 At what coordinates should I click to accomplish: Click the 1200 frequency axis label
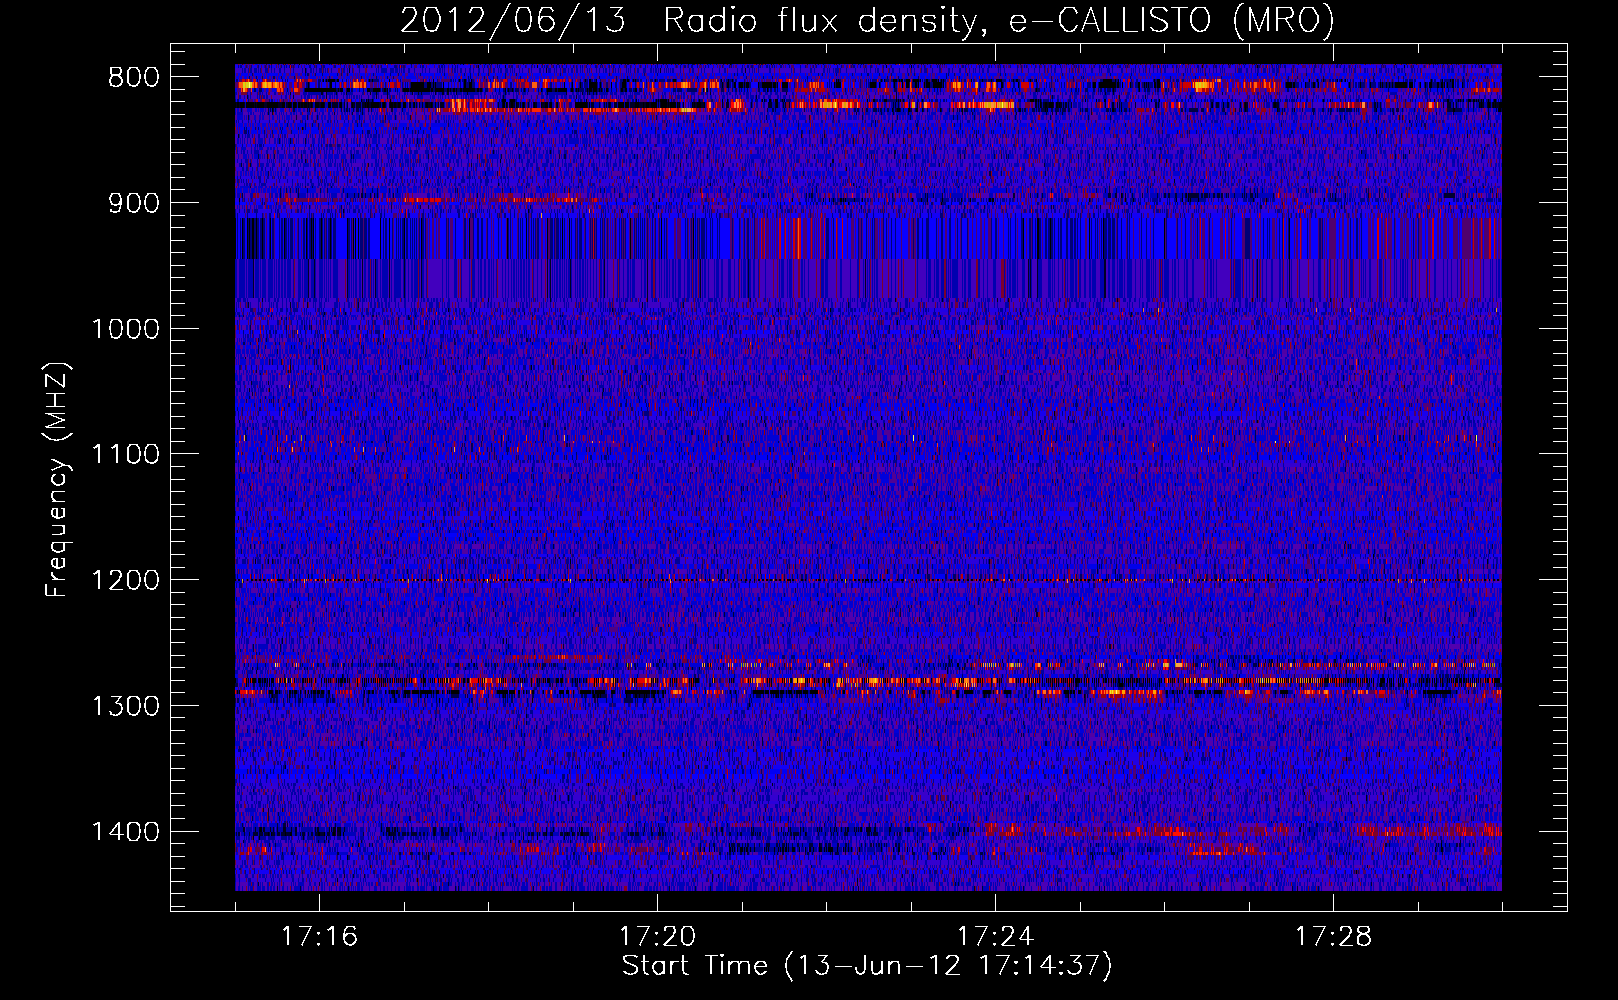(126, 581)
